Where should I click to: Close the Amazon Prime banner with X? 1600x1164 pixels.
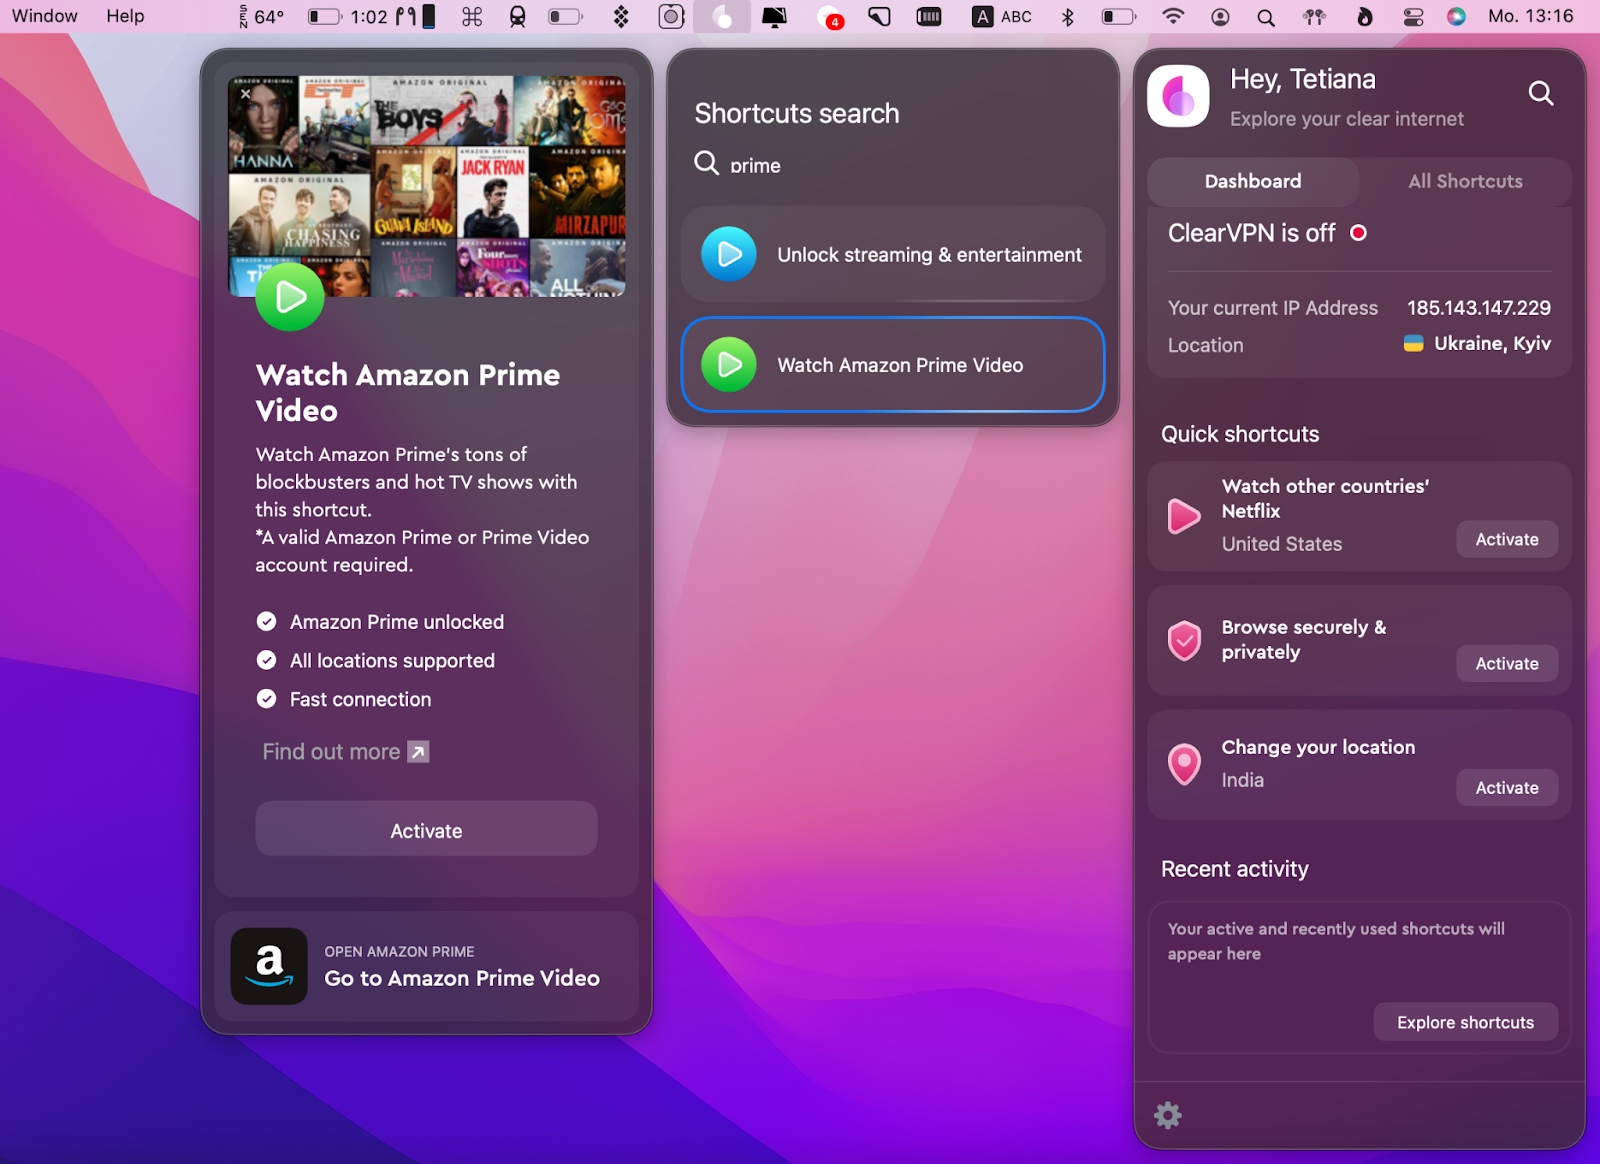tap(246, 94)
